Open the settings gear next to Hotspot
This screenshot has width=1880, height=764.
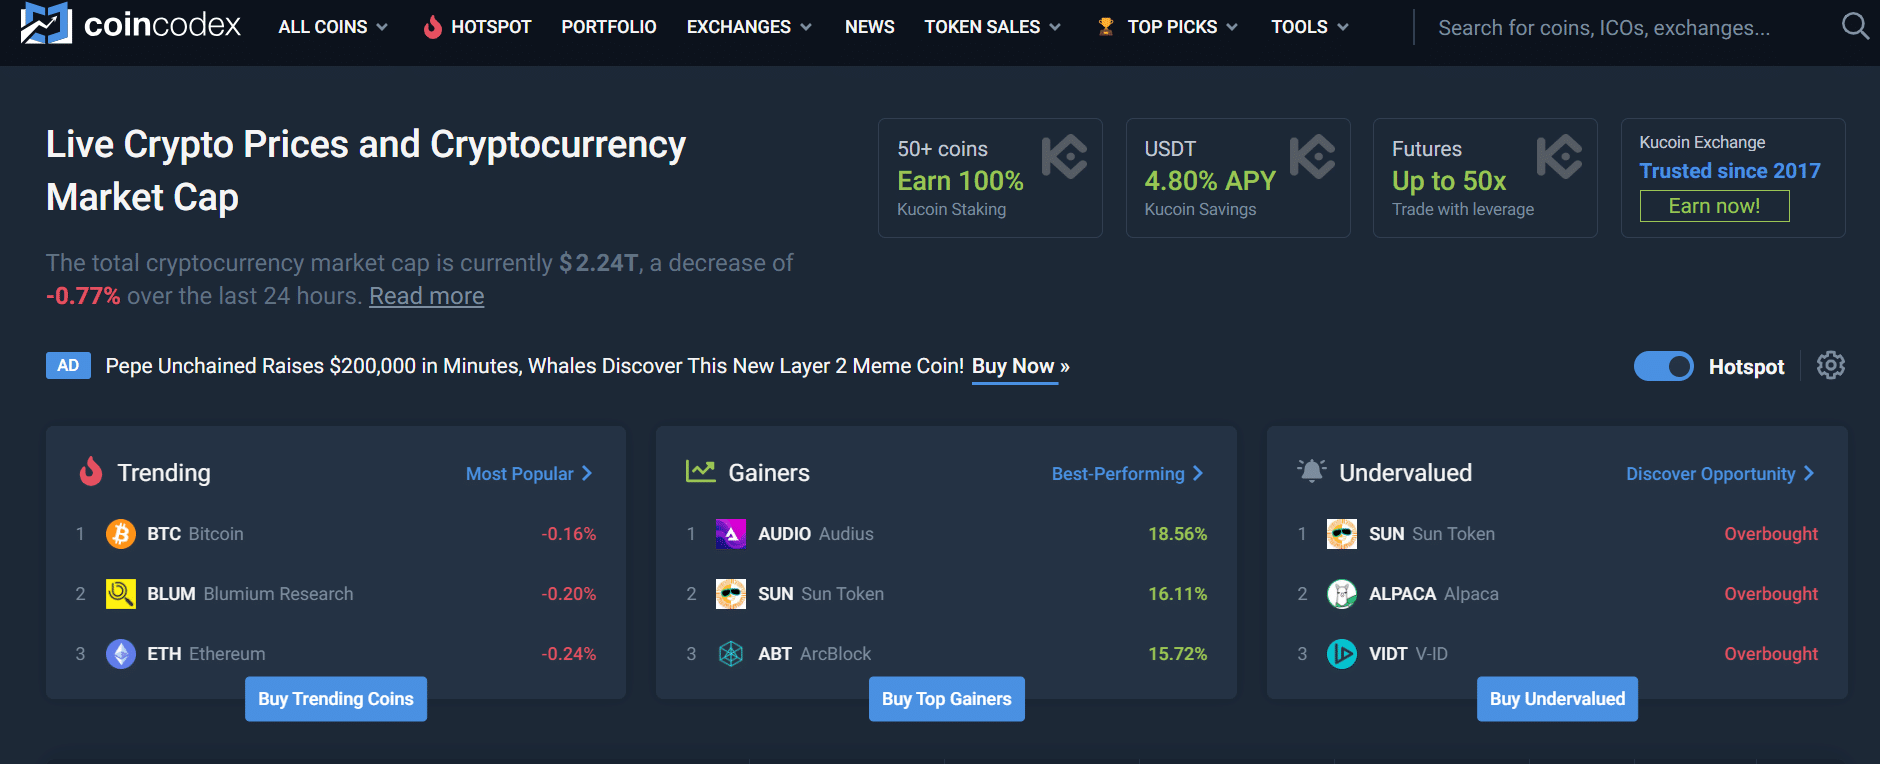pos(1831,365)
